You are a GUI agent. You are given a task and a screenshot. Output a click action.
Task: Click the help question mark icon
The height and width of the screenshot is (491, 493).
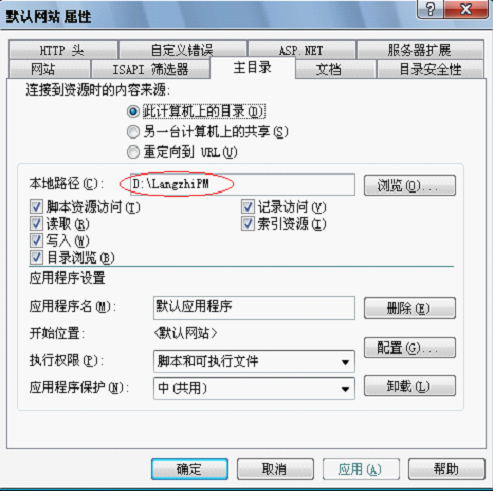point(430,9)
